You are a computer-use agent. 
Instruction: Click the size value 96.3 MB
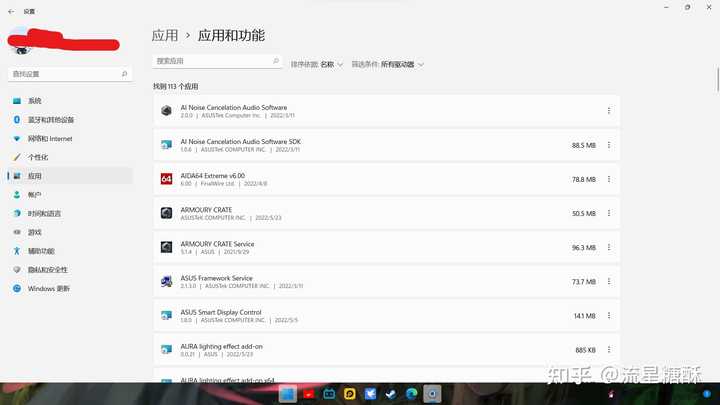coord(584,248)
